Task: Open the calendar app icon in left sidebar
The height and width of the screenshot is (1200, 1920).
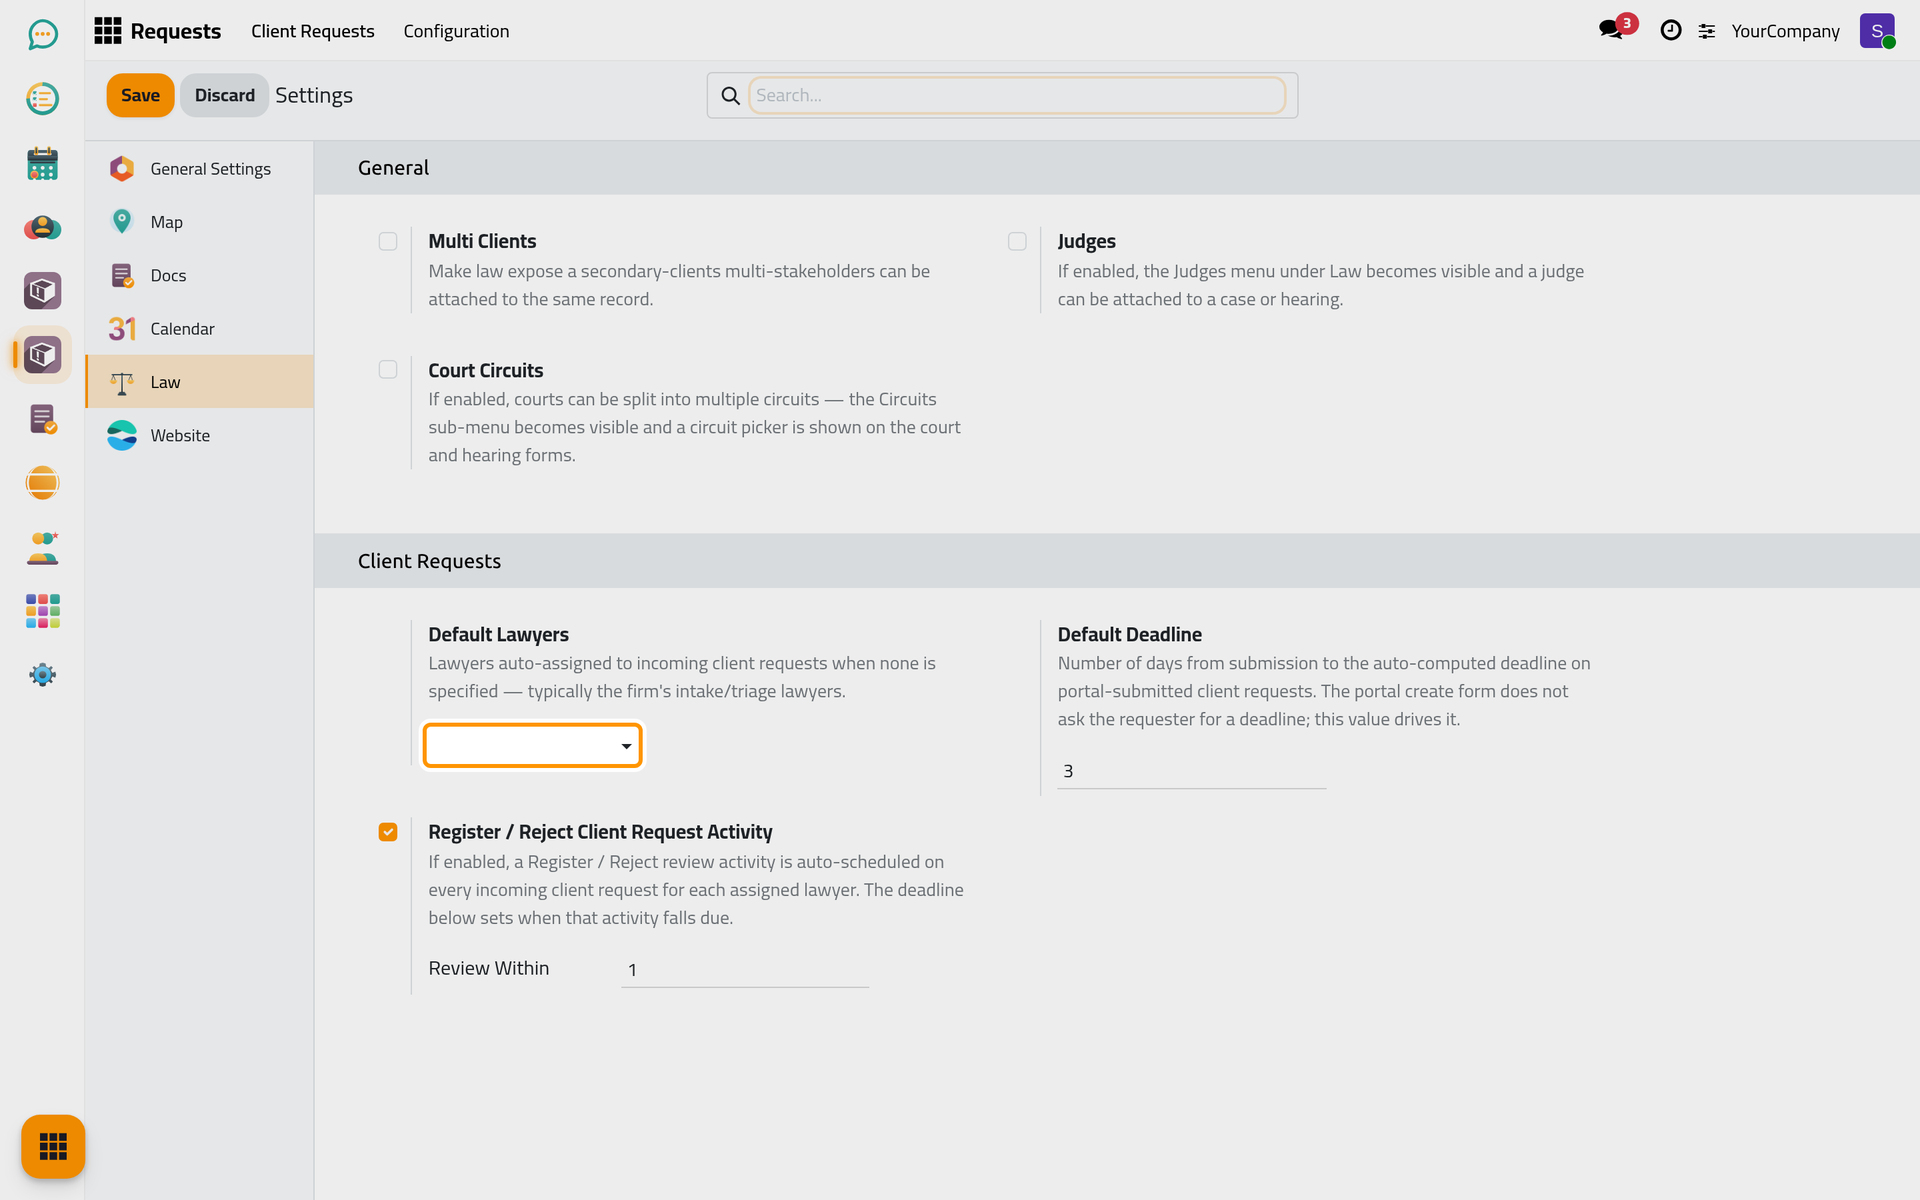Action: pos(42,163)
